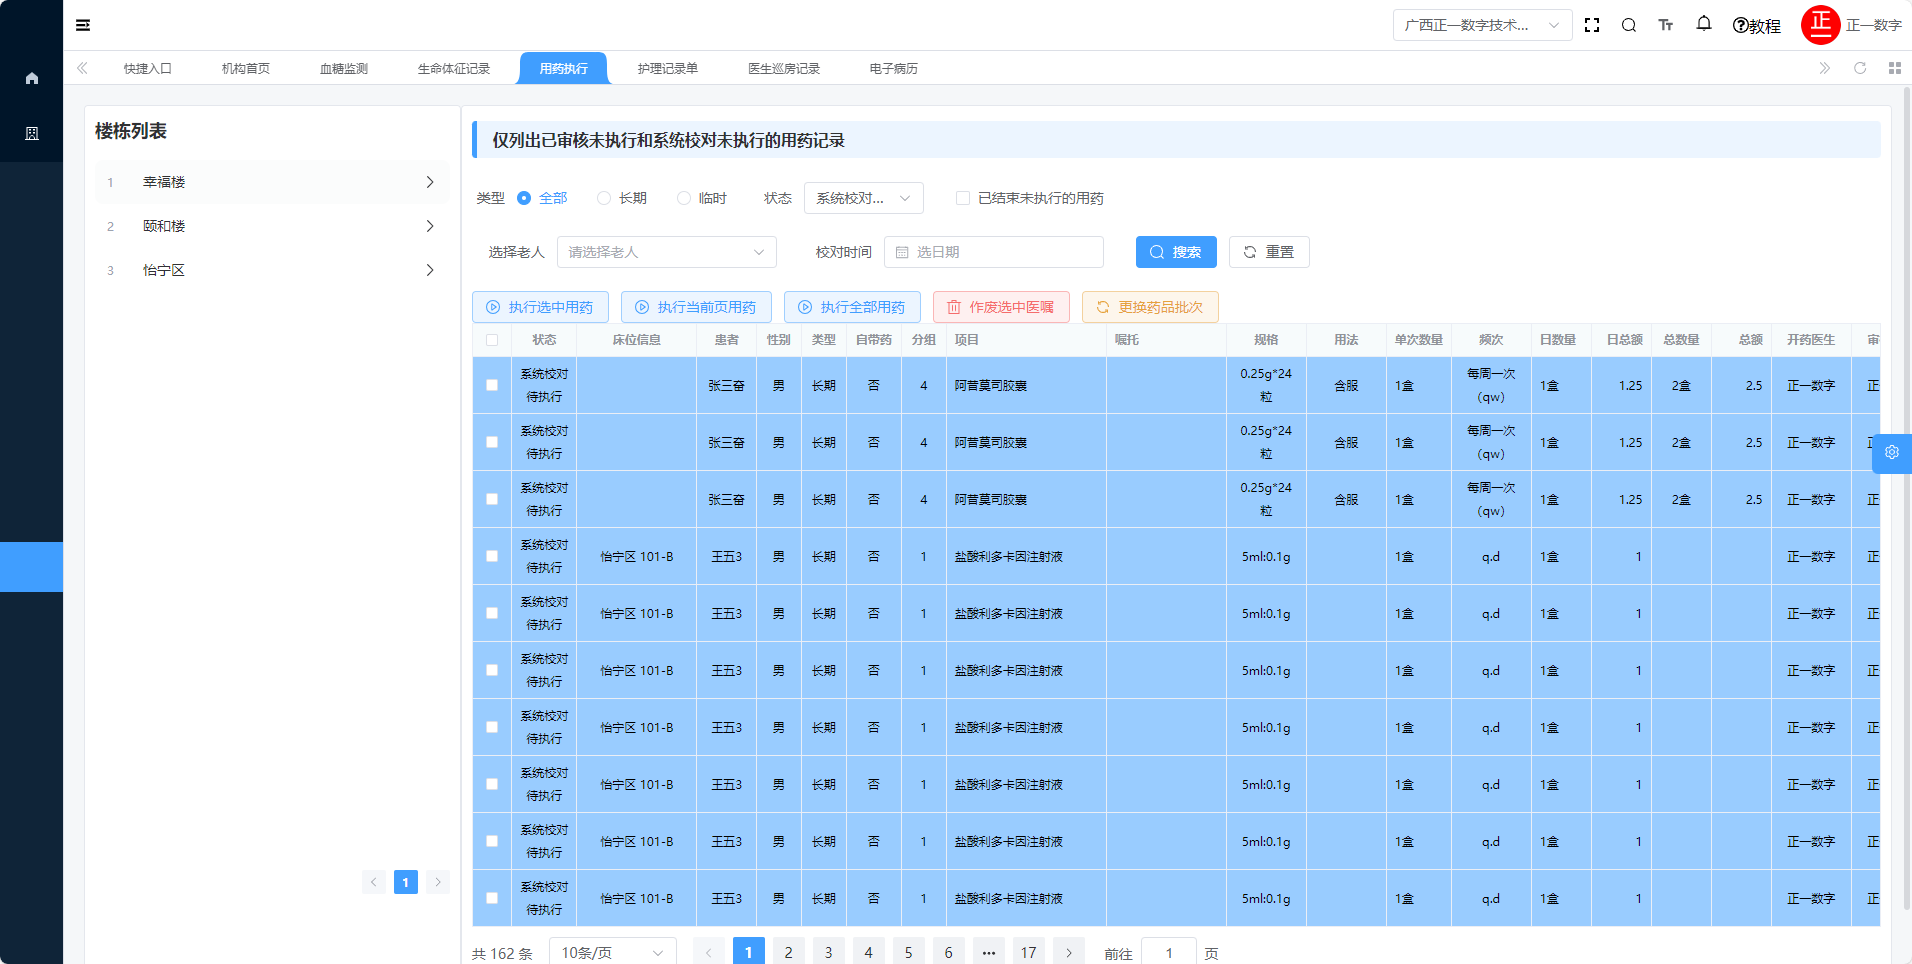Go to page 17 of table

[1029, 952]
